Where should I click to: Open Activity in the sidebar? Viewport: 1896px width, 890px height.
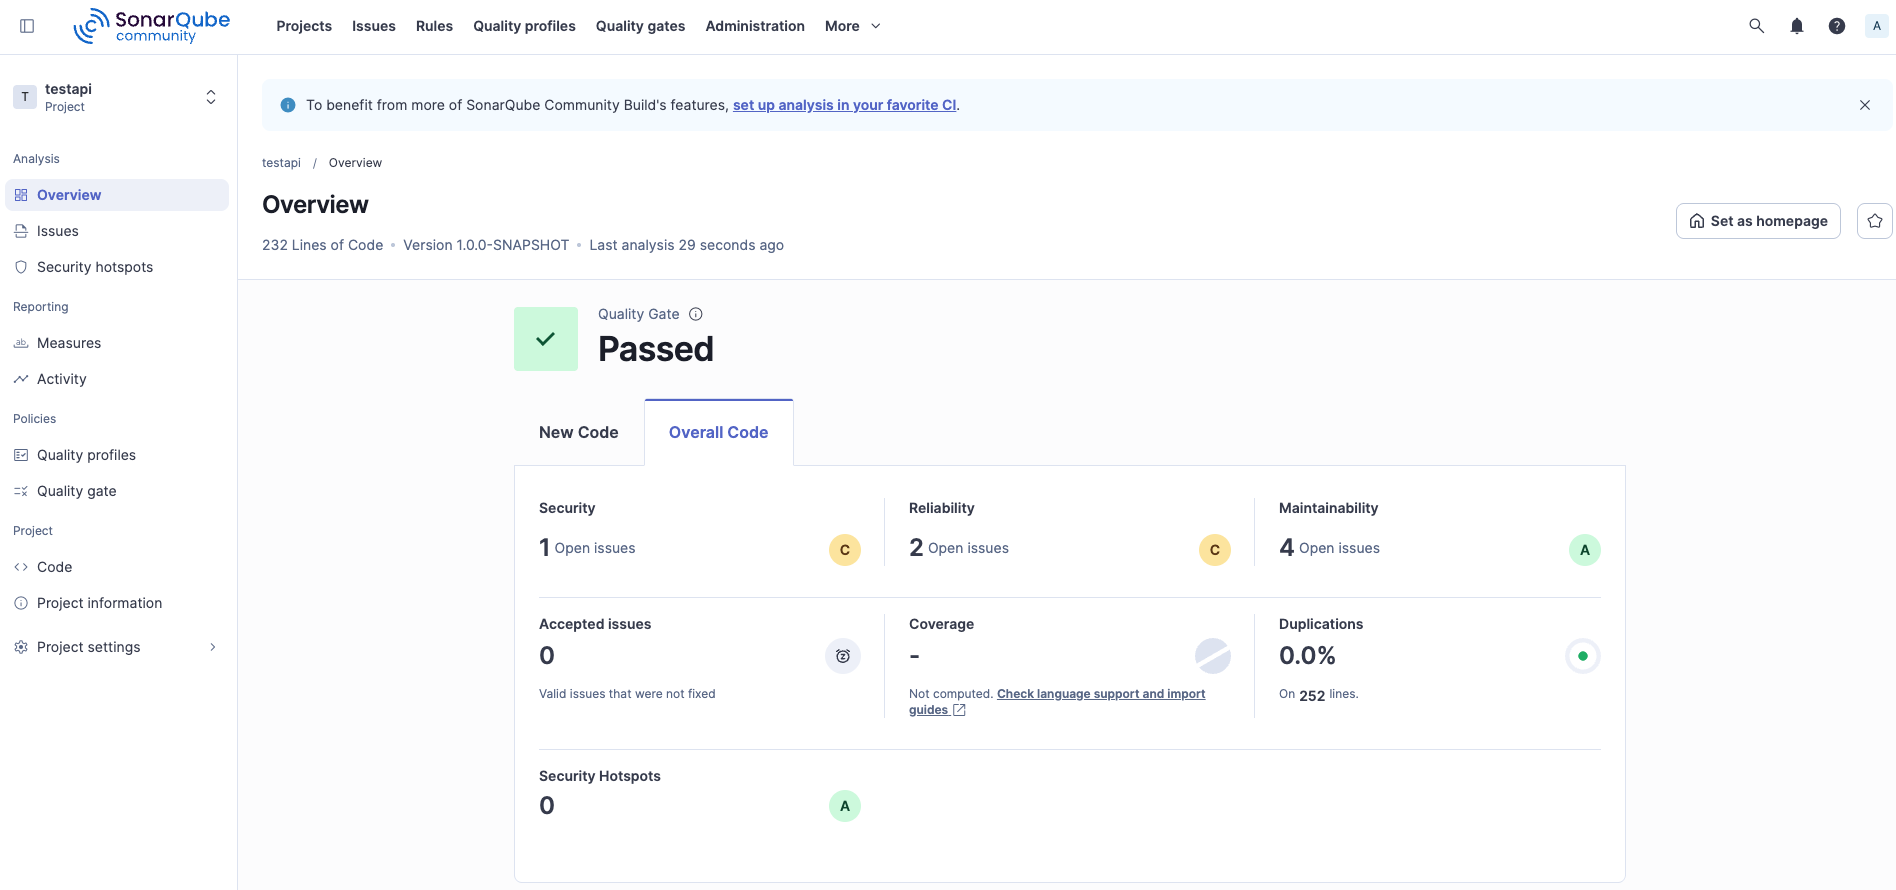pos(117,379)
